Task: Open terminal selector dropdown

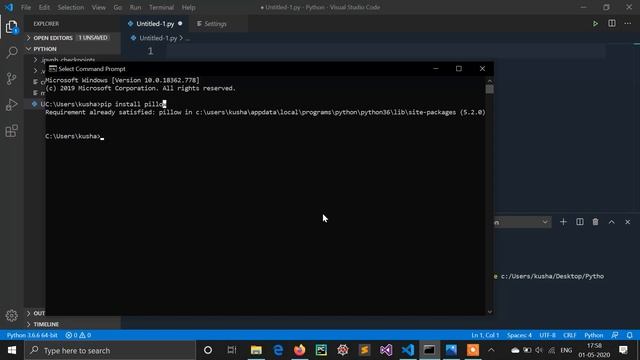Action: tap(522, 222)
